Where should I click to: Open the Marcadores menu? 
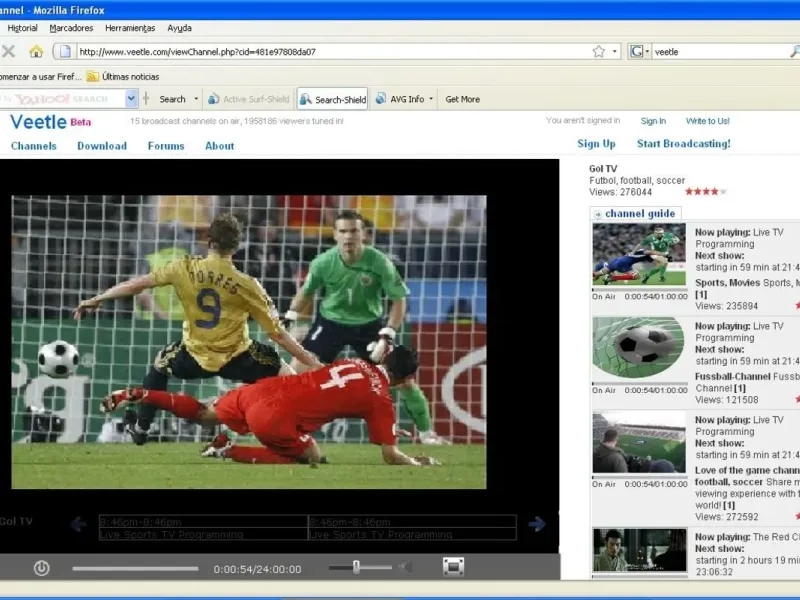click(x=71, y=28)
